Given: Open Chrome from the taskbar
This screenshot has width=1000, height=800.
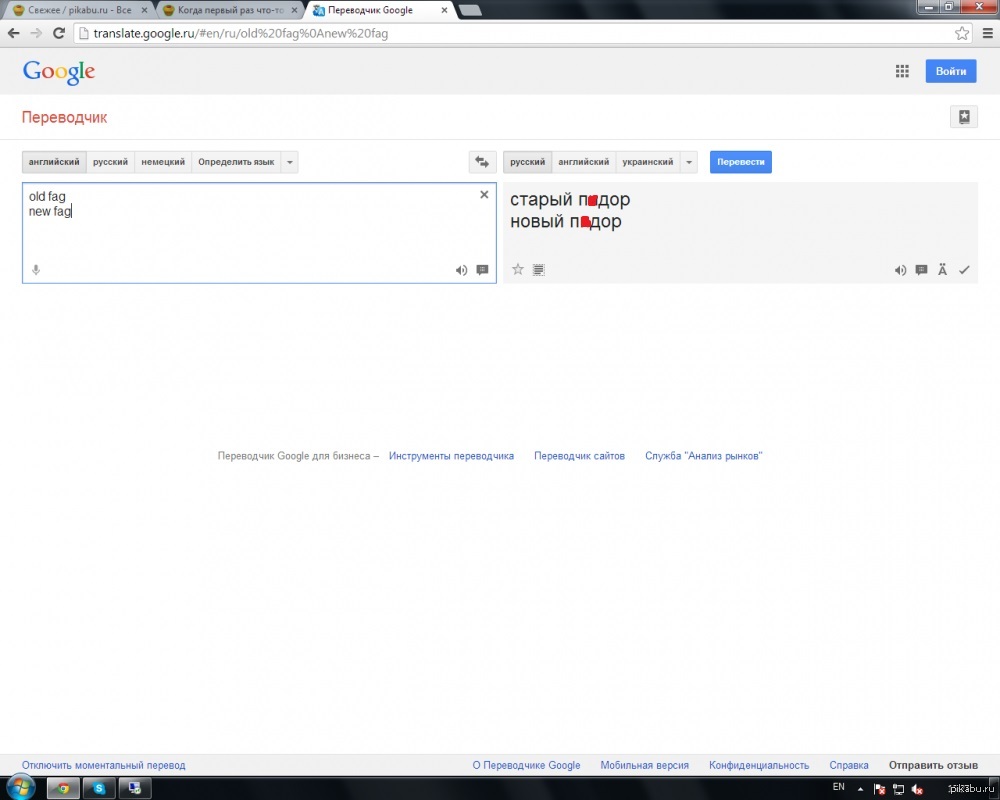Looking at the screenshot, I should click(x=63, y=788).
